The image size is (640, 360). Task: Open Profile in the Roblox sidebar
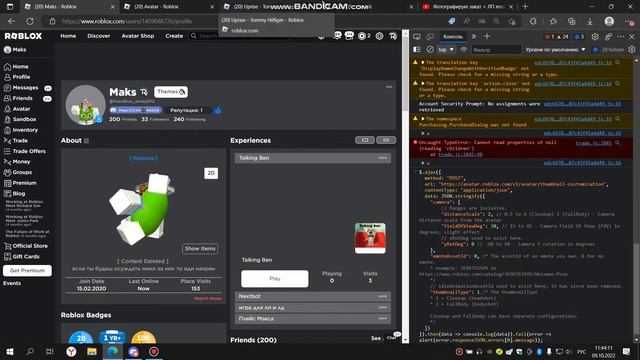click(x=17, y=77)
